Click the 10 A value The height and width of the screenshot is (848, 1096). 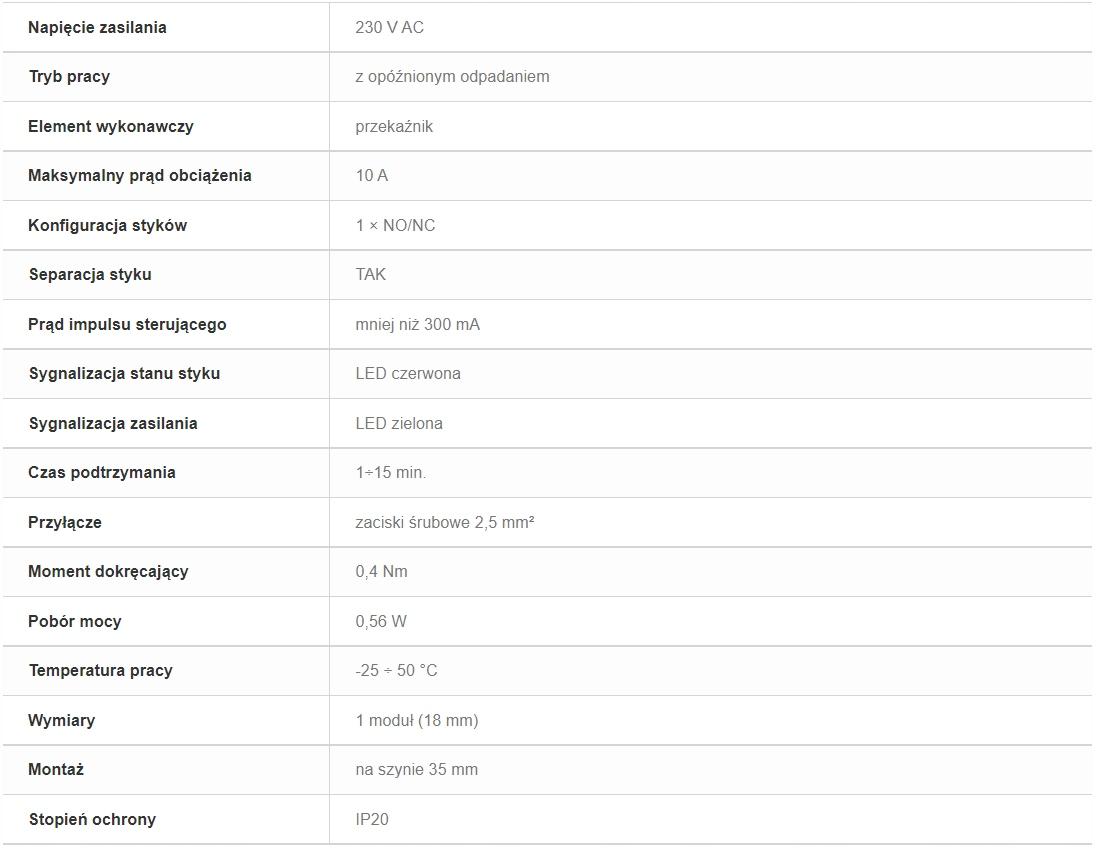tap(372, 175)
